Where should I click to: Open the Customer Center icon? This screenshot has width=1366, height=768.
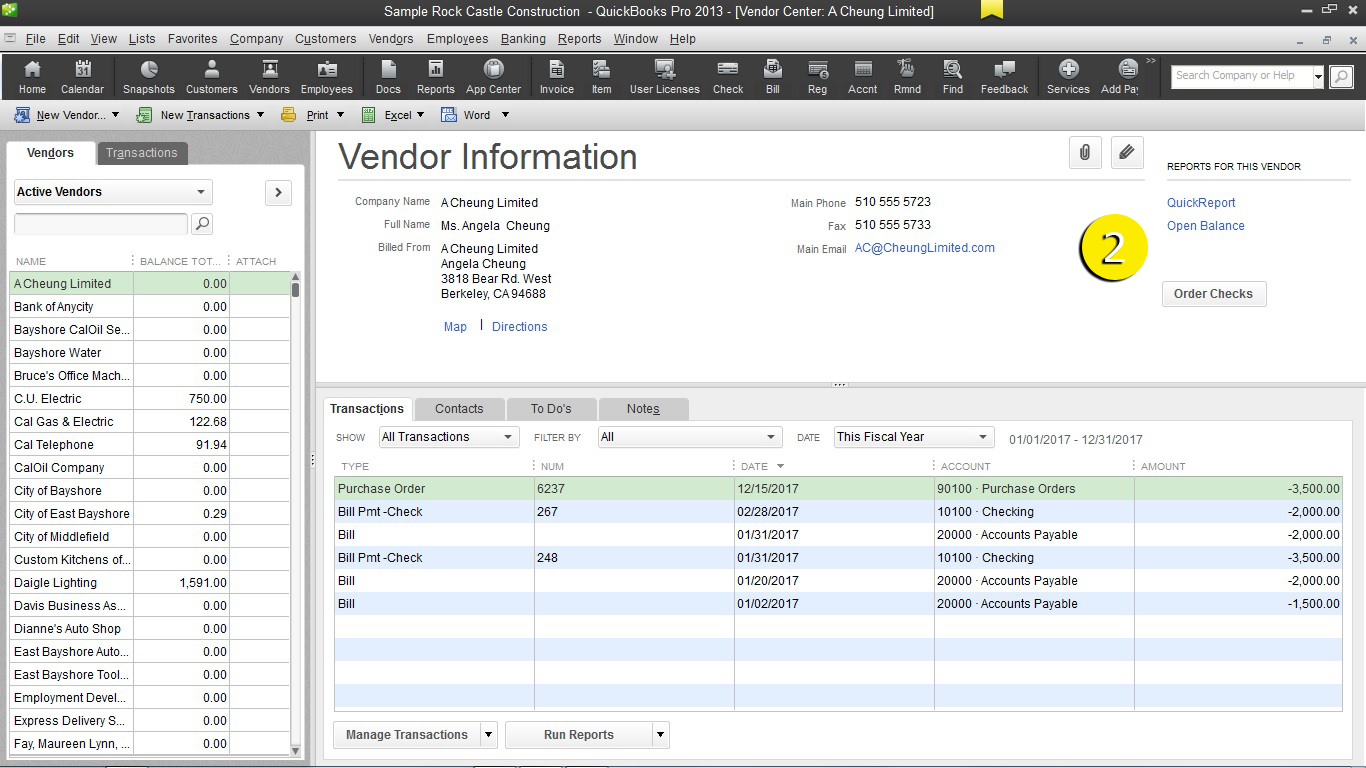[x=211, y=76]
